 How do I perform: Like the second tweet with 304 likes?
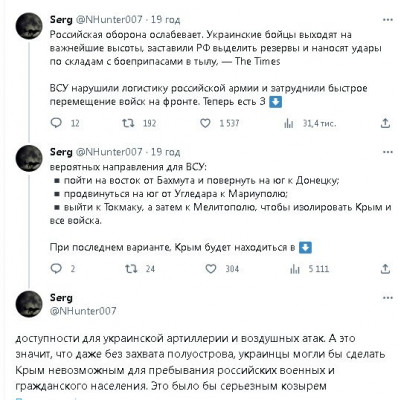[211, 269]
